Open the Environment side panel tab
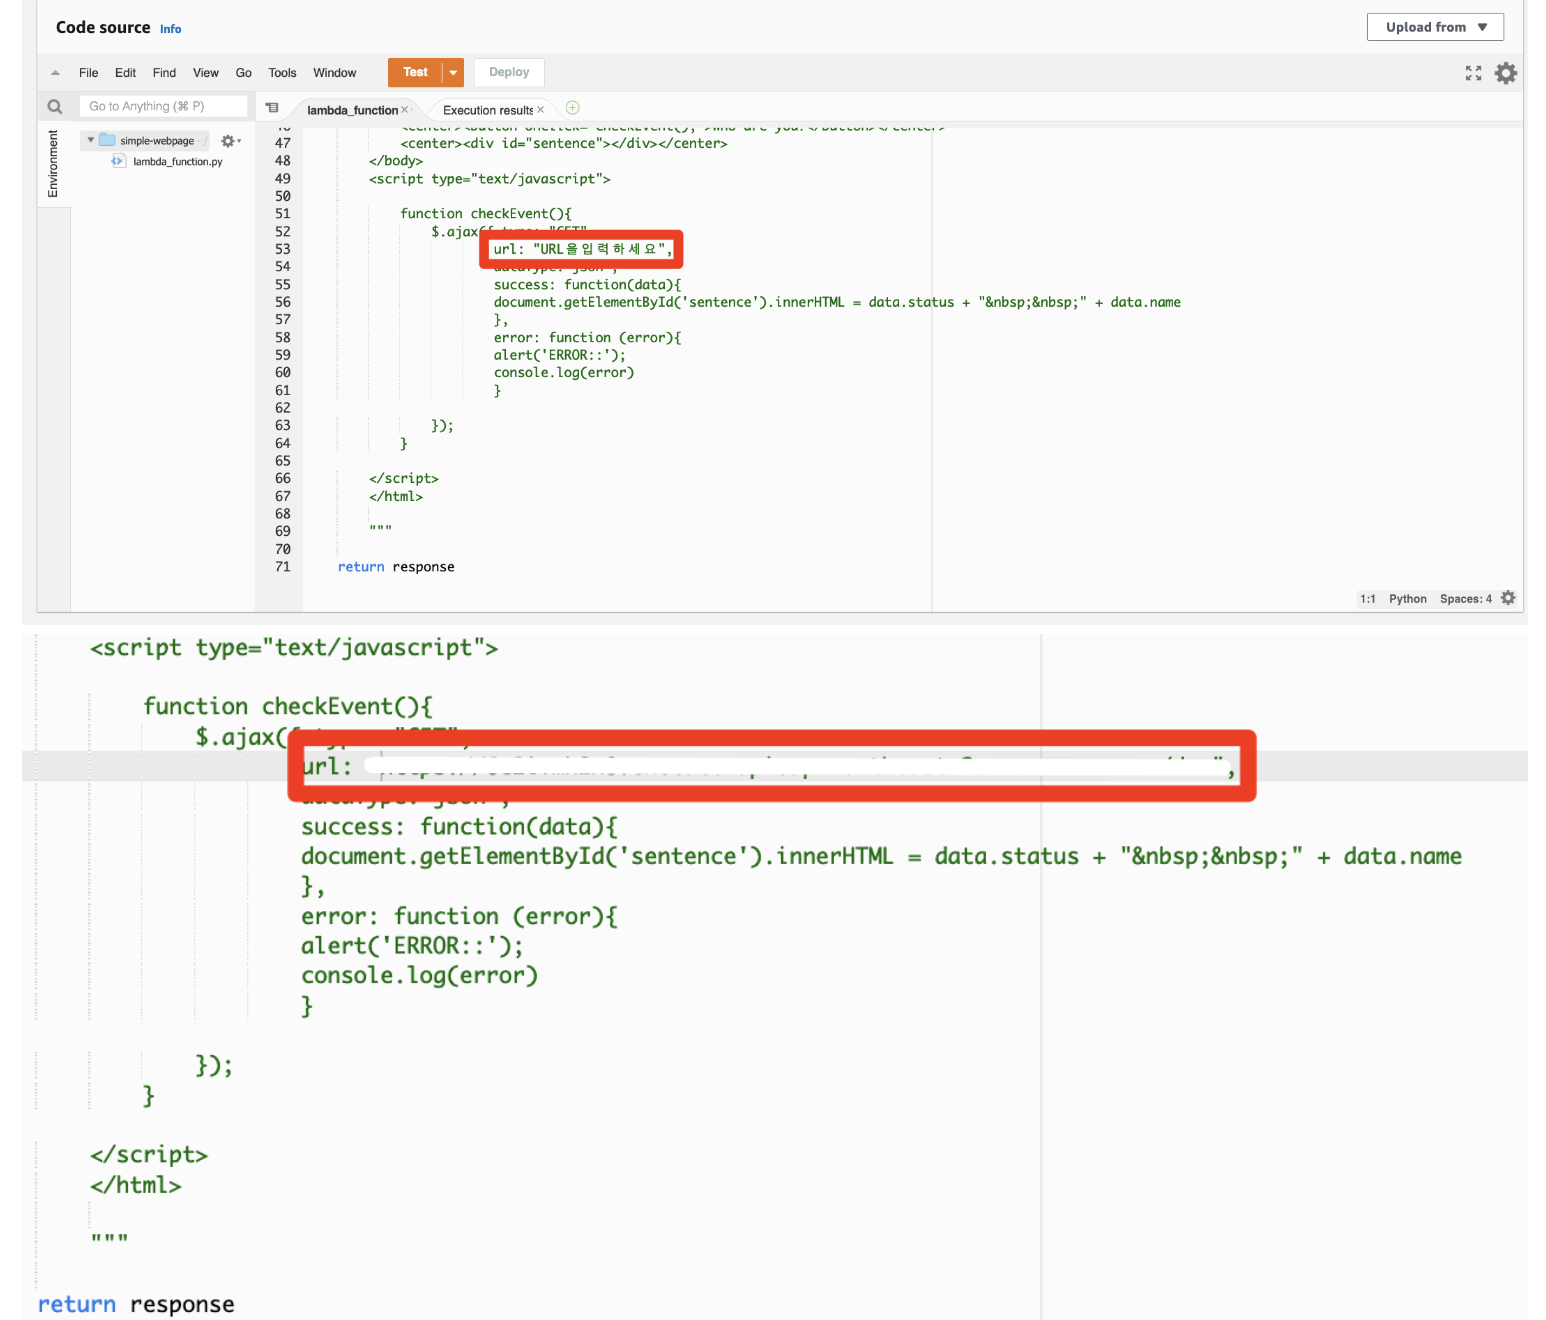Screen dimensions: 1546x1320 [53, 164]
